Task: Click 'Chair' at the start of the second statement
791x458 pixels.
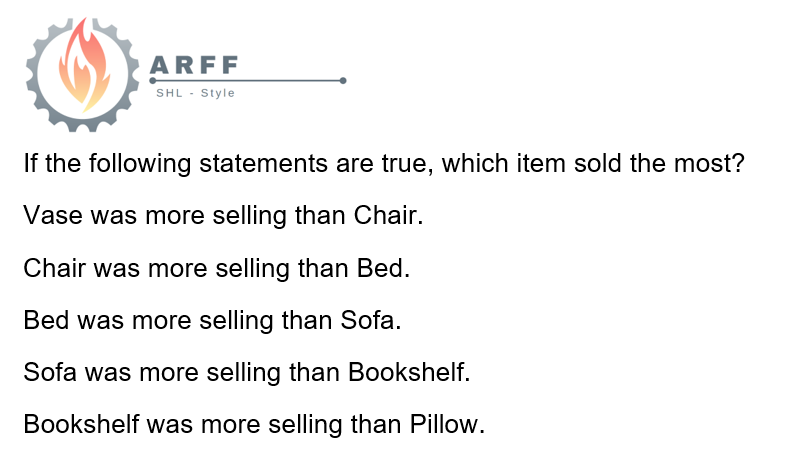Action: pyautogui.click(x=54, y=268)
